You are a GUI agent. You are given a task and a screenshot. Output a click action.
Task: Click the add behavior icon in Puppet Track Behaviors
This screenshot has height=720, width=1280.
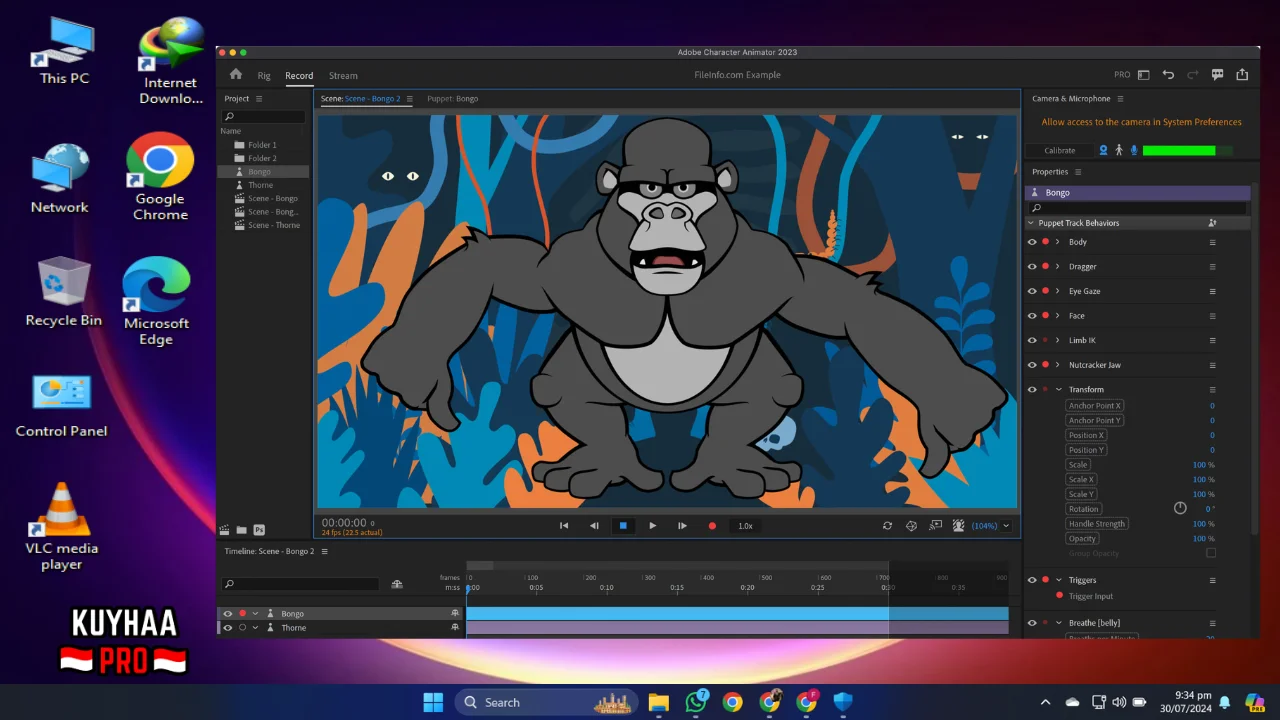tap(1212, 223)
